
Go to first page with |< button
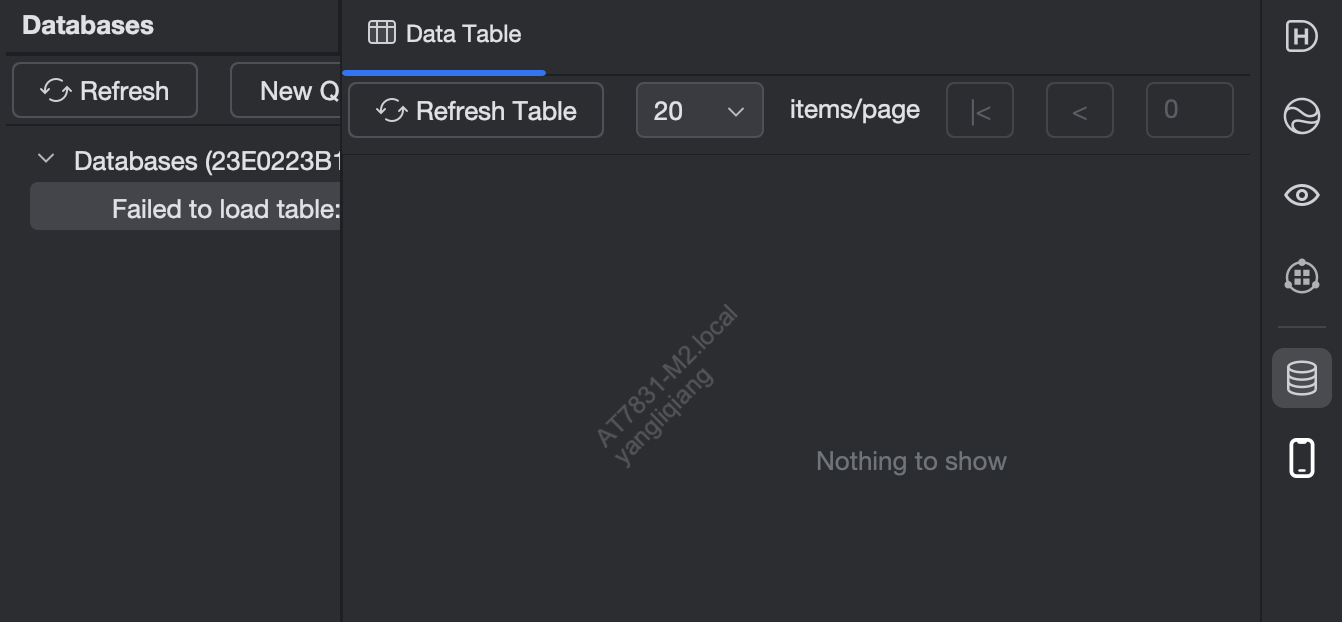point(980,110)
